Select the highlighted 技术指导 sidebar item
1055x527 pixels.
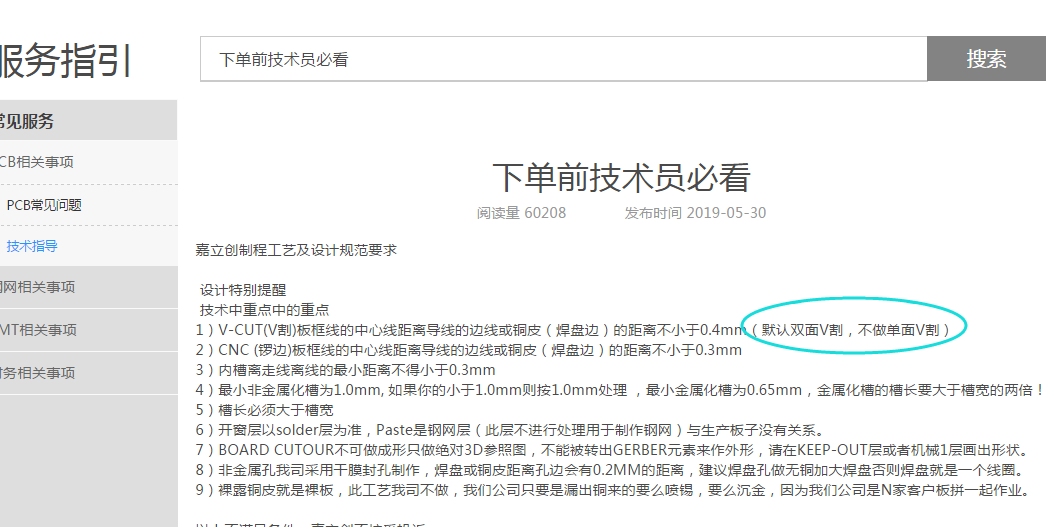[32, 246]
